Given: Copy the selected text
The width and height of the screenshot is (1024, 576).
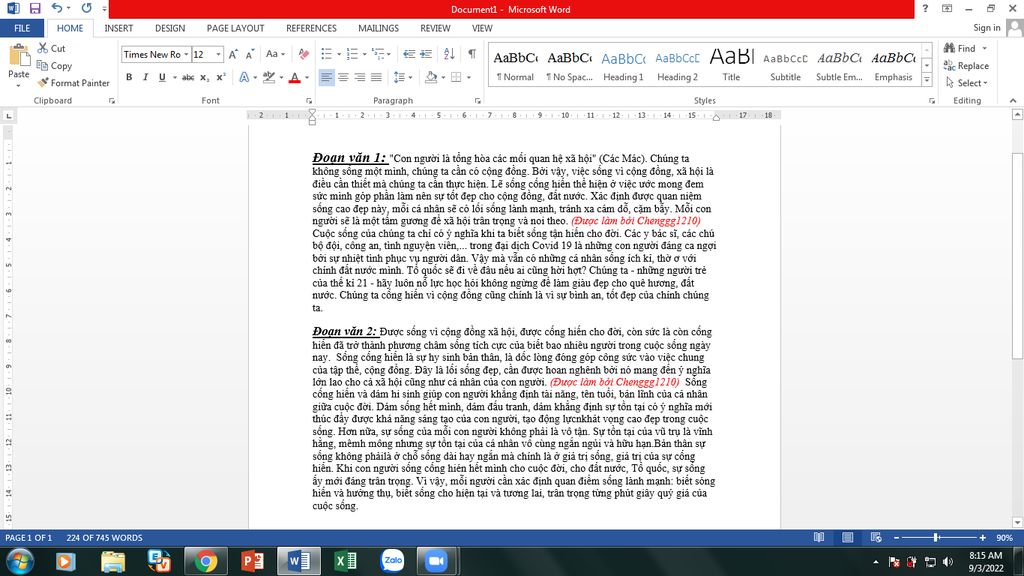Looking at the screenshot, I should [54, 66].
